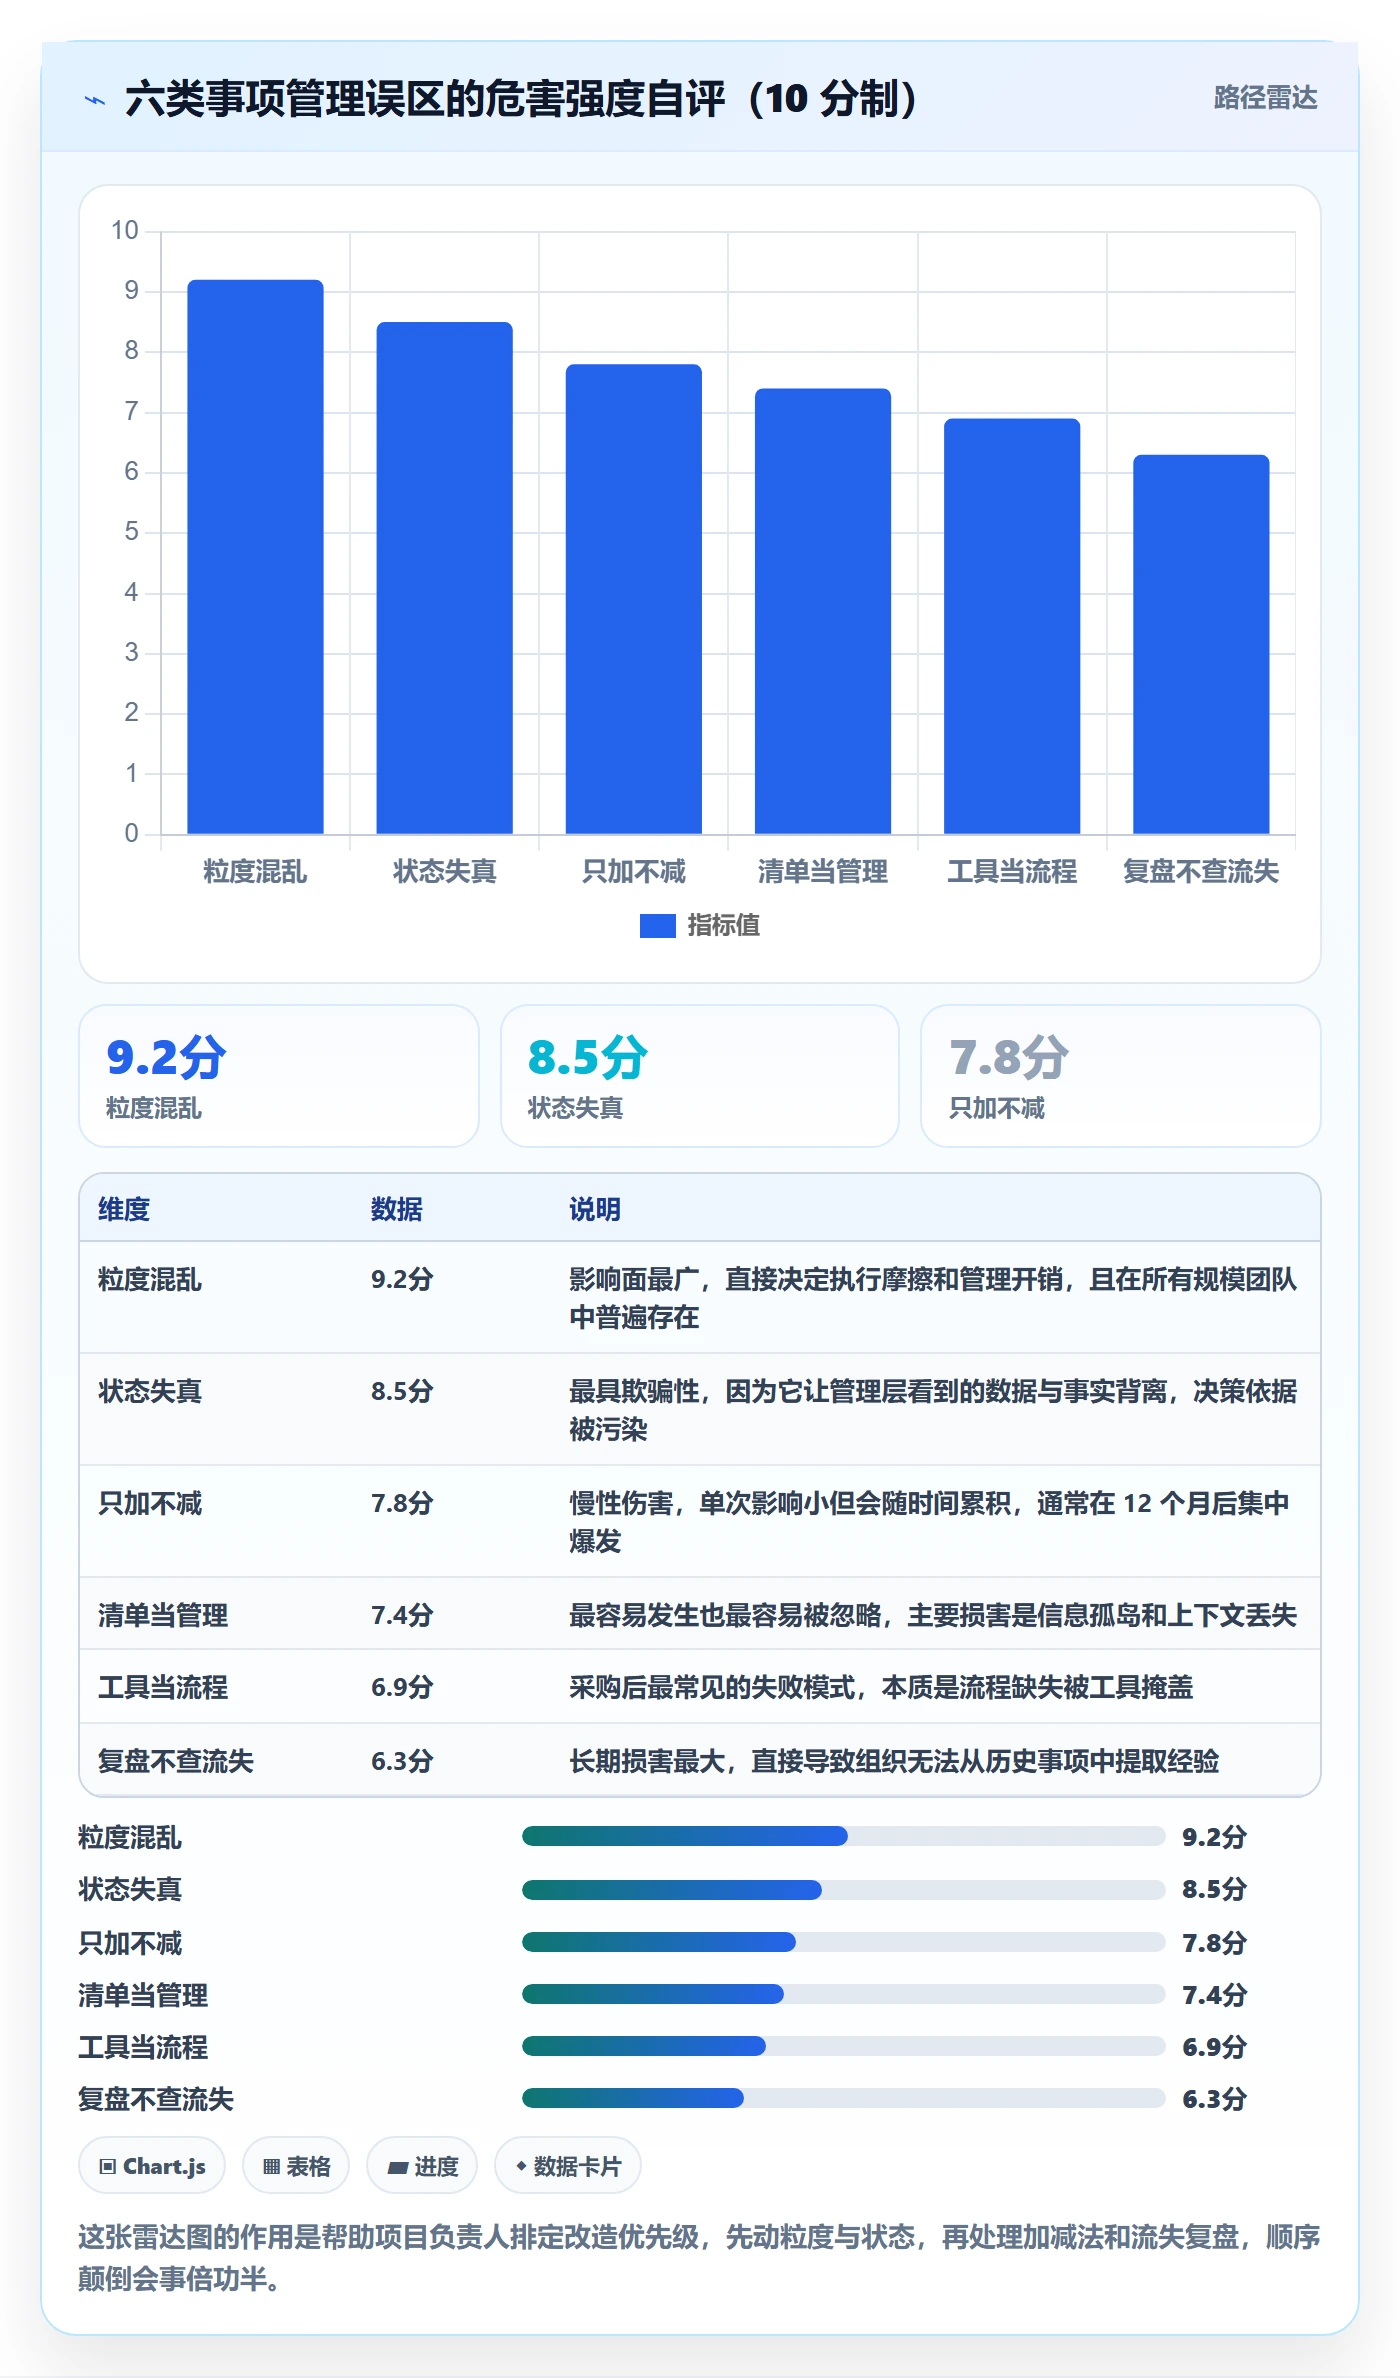Click the 数据卡片 tag chip

(568, 2166)
